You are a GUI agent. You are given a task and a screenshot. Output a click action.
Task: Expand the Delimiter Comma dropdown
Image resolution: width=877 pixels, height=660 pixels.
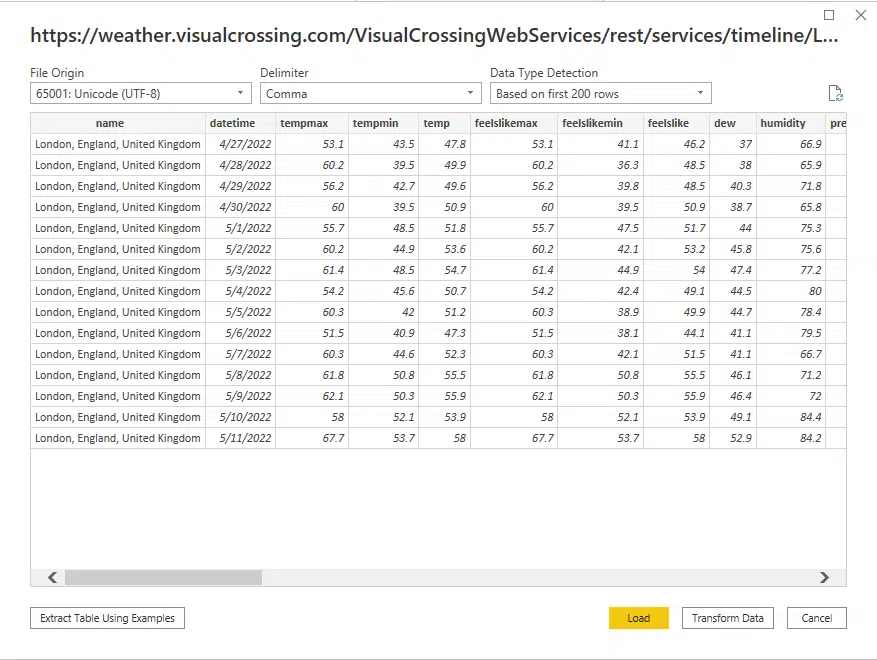tap(371, 94)
